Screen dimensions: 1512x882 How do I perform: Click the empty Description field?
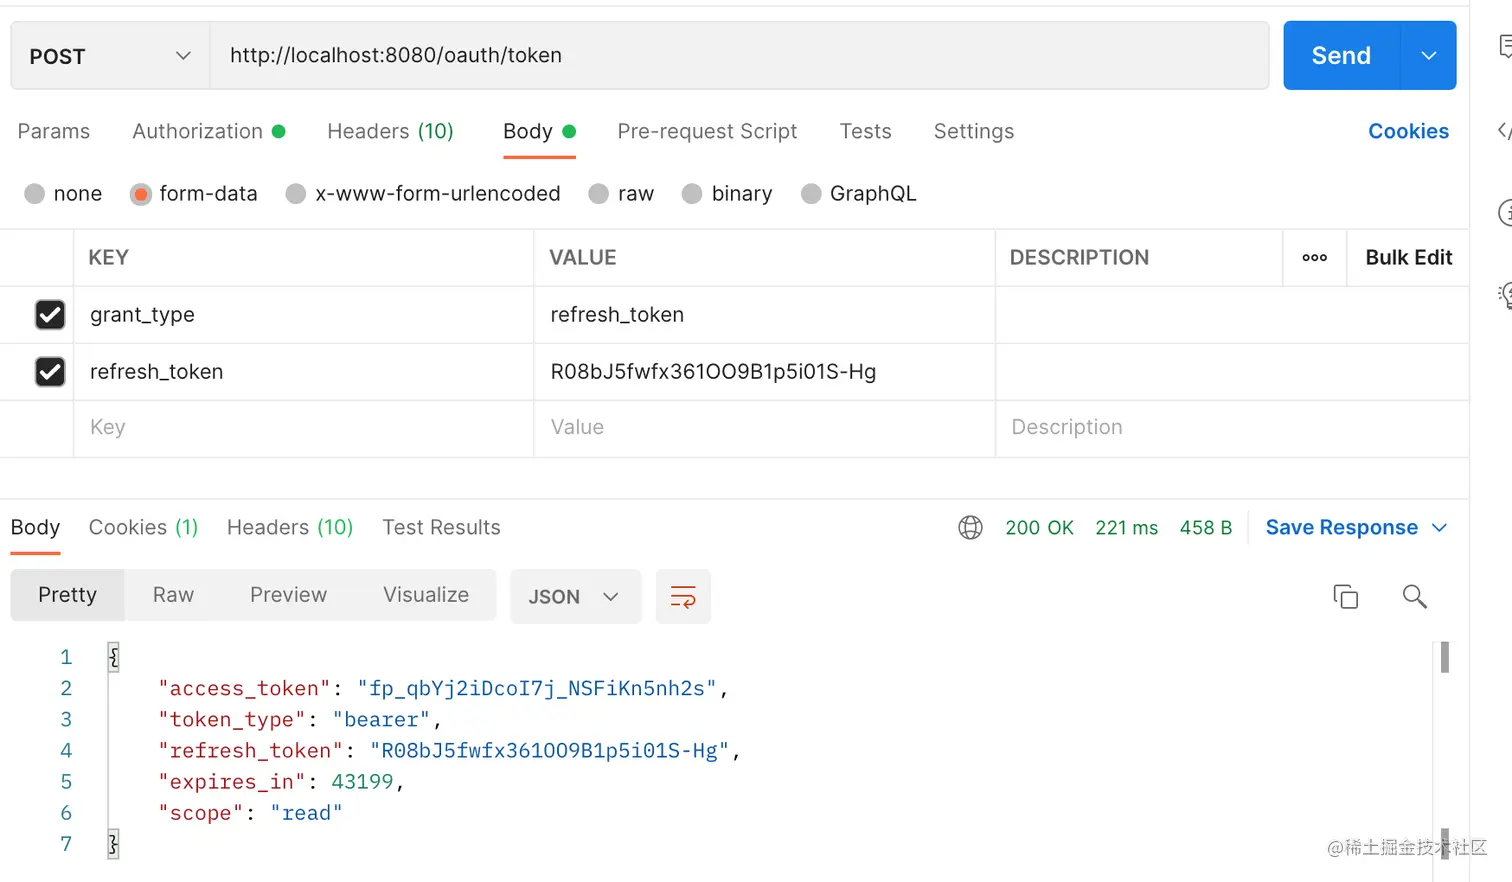(x=1231, y=428)
